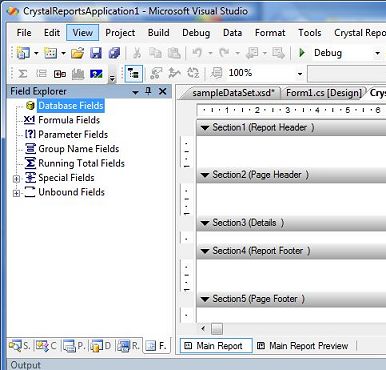Image resolution: width=386 pixels, height=370 pixels.
Task: Open the New Project dropdown arrow
Action: click(36, 53)
